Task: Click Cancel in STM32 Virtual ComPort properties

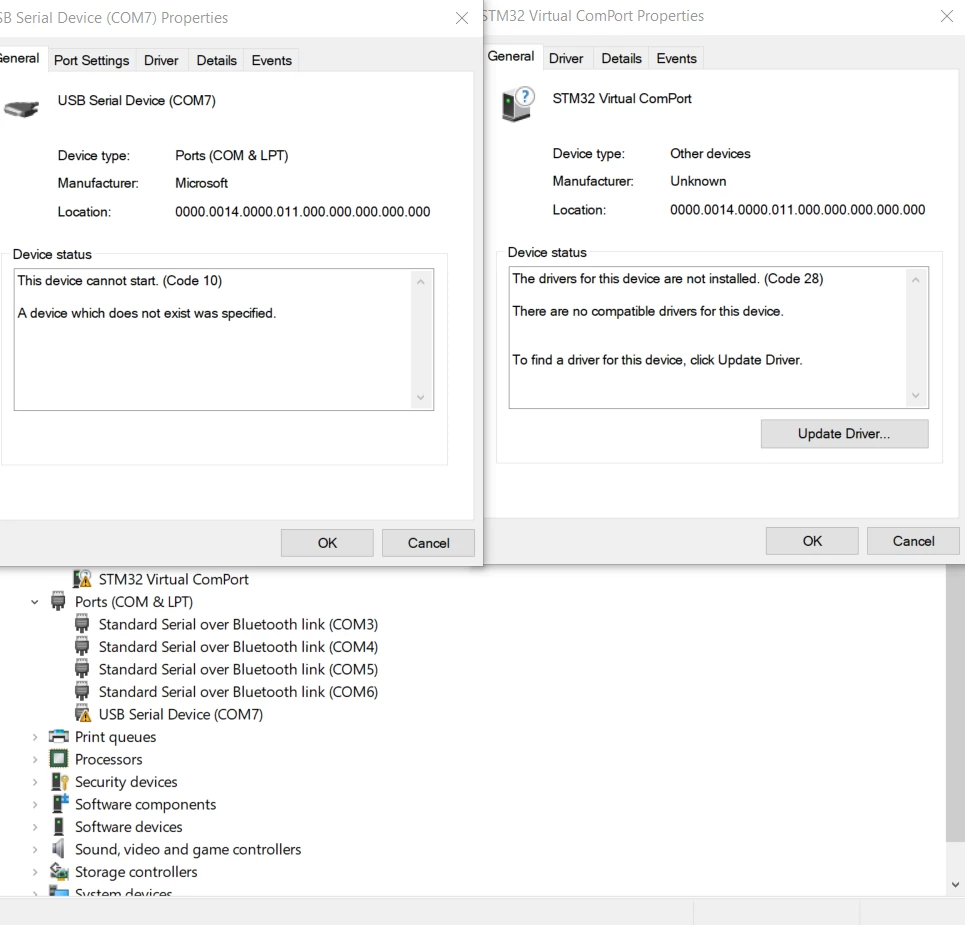Action: [x=913, y=541]
